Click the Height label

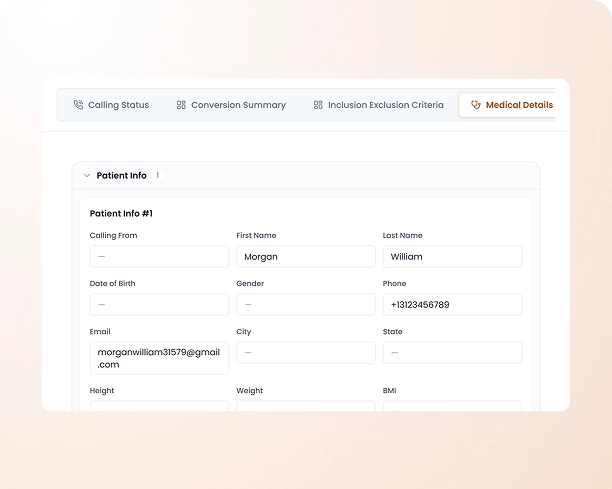[x=102, y=391]
